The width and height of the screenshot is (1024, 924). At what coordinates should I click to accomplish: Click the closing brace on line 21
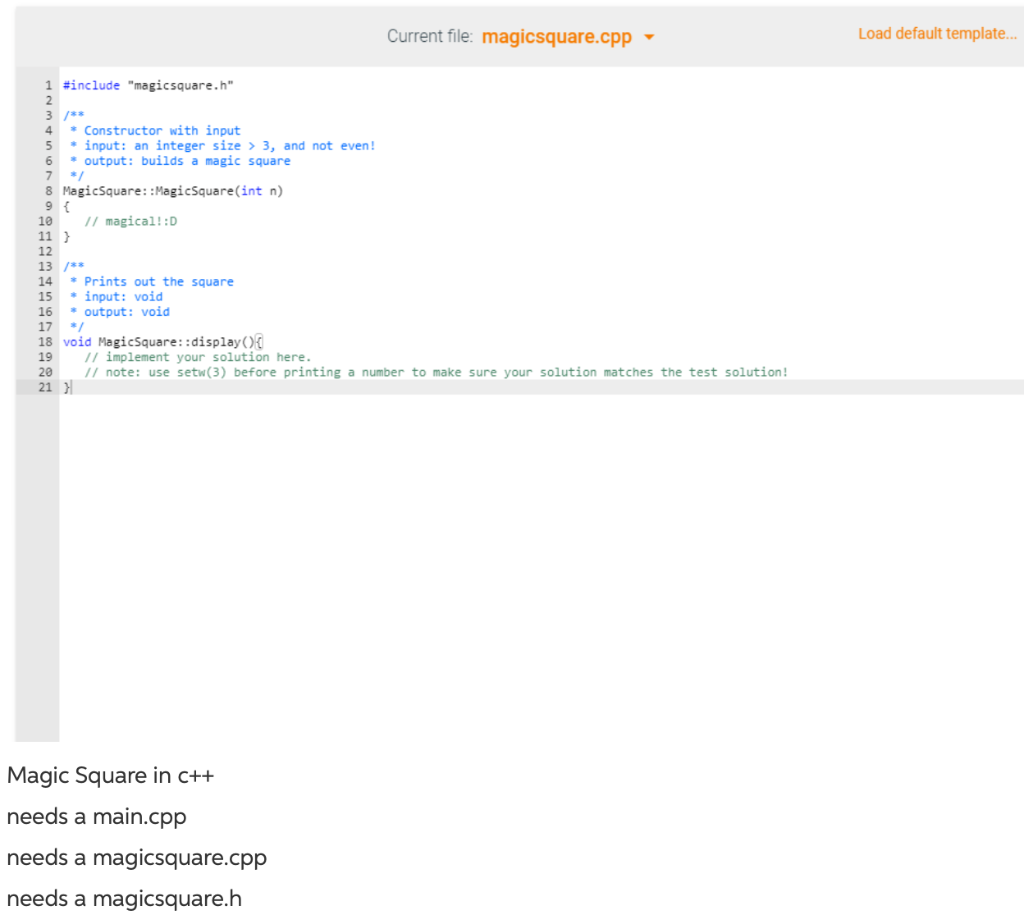tap(66, 387)
